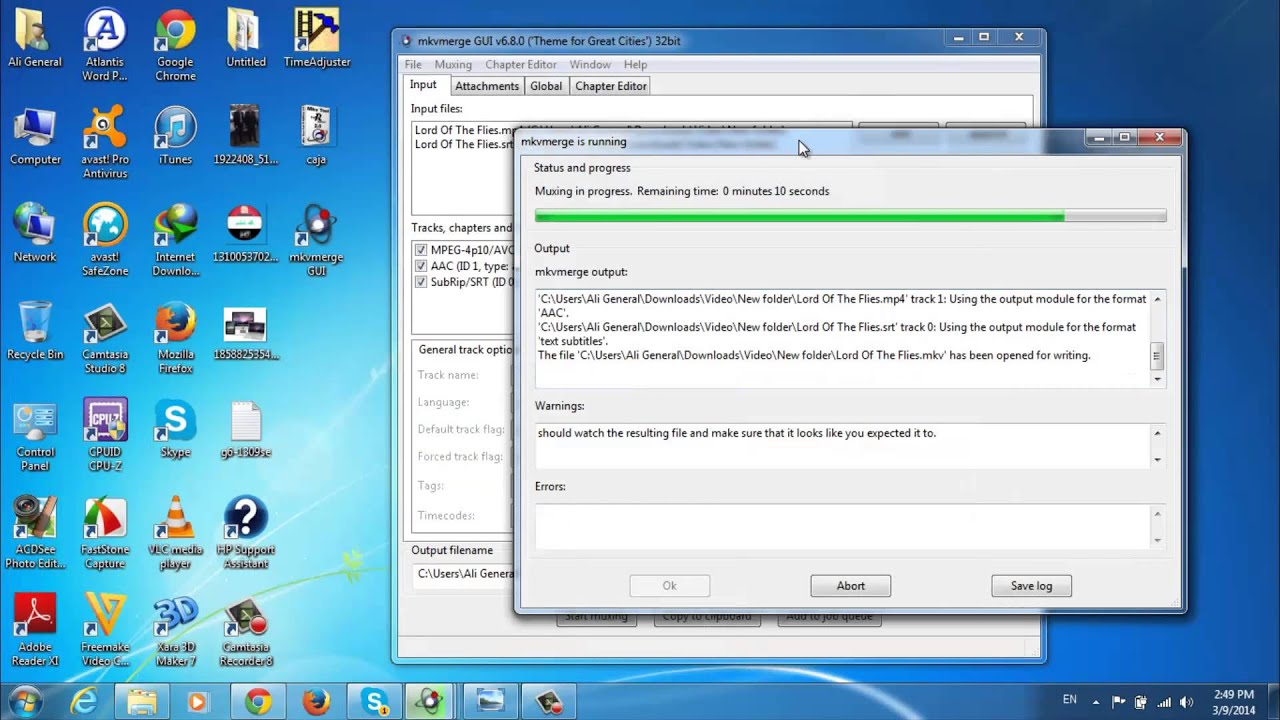Switch to the Global tab
Screen dimensions: 1280x720
pyautogui.click(x=546, y=86)
